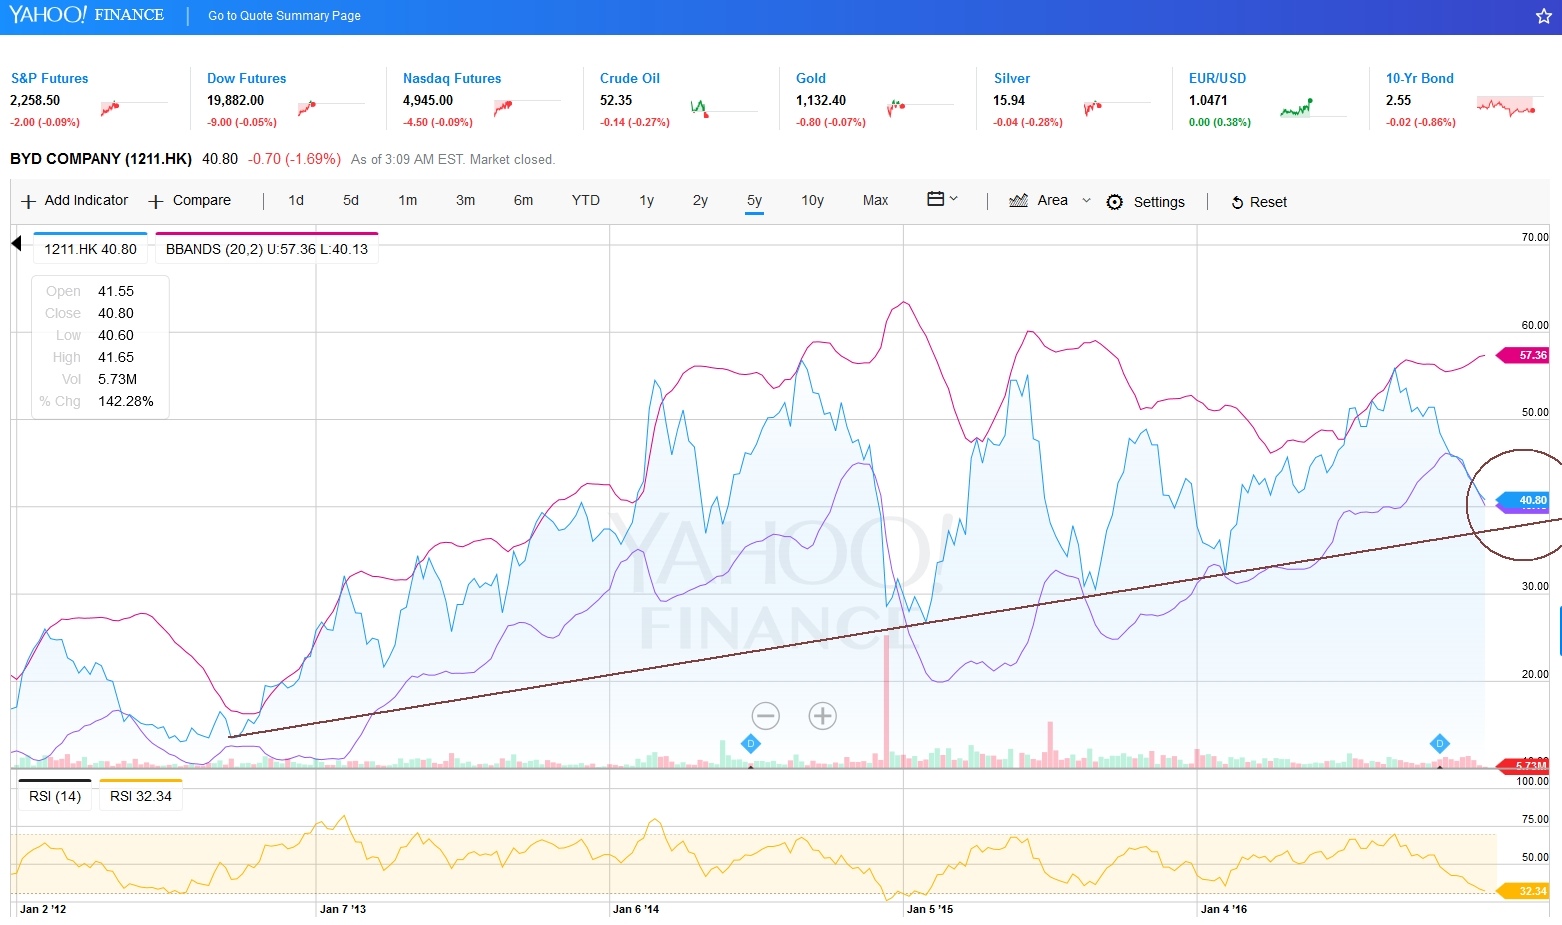Select the 1m range
The height and width of the screenshot is (925, 1562).
coord(407,200)
